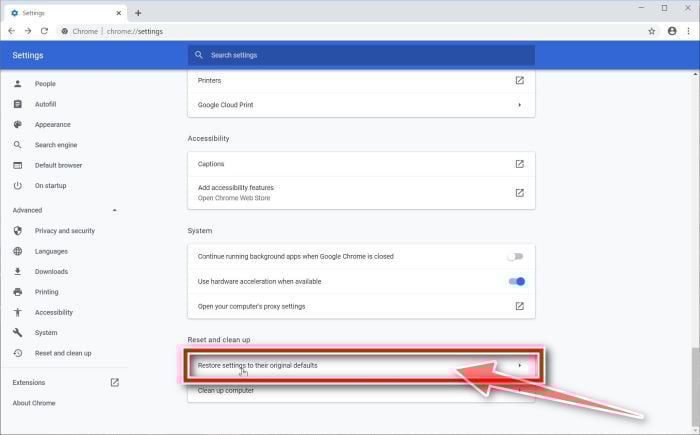This screenshot has width=700, height=435.
Task: Click Clean up computer row
Action: (361, 390)
